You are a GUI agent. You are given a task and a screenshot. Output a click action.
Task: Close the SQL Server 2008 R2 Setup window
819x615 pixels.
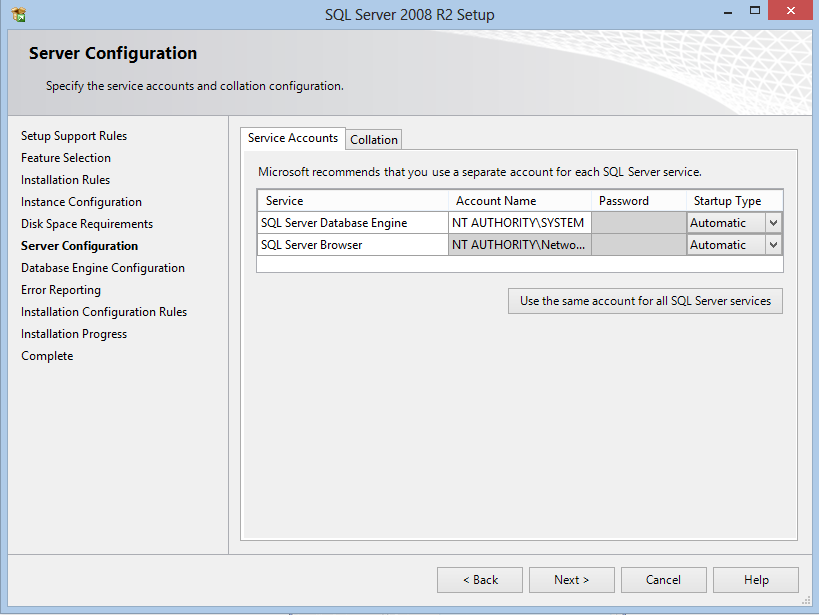[791, 12]
